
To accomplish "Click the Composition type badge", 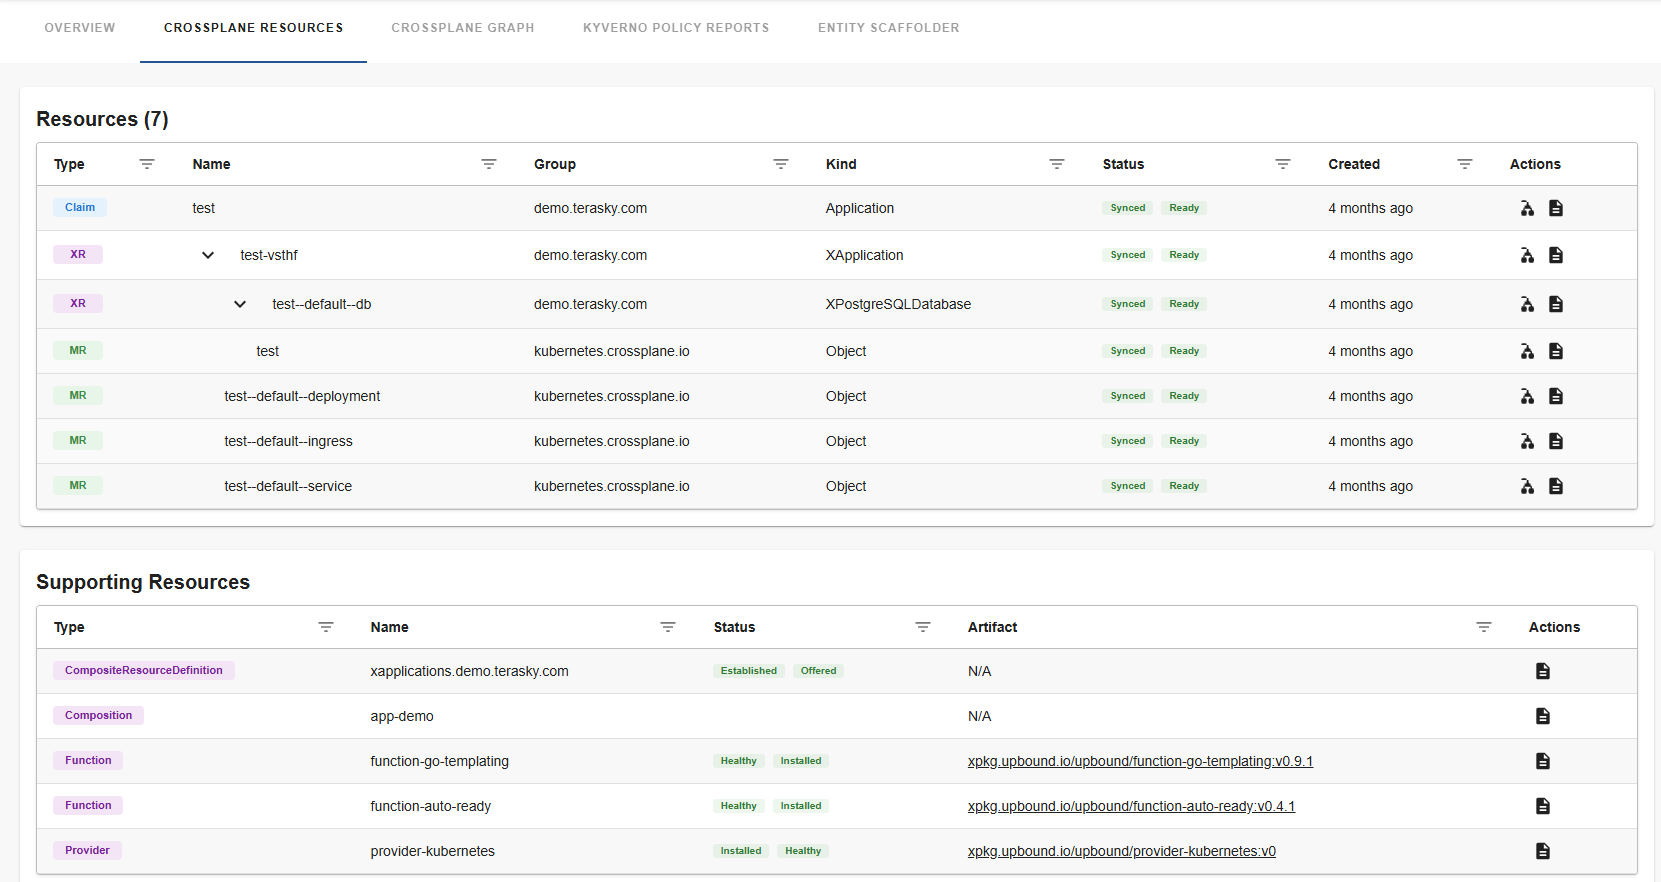I will pos(98,715).
